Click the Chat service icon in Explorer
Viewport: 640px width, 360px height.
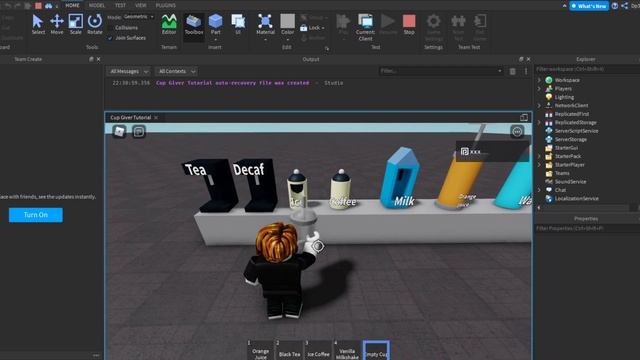tap(549, 190)
